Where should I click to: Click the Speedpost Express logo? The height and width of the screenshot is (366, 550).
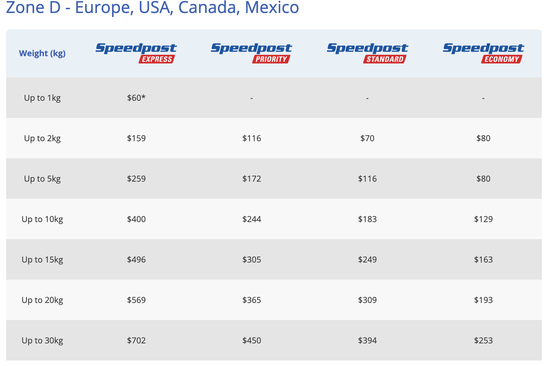tap(136, 53)
